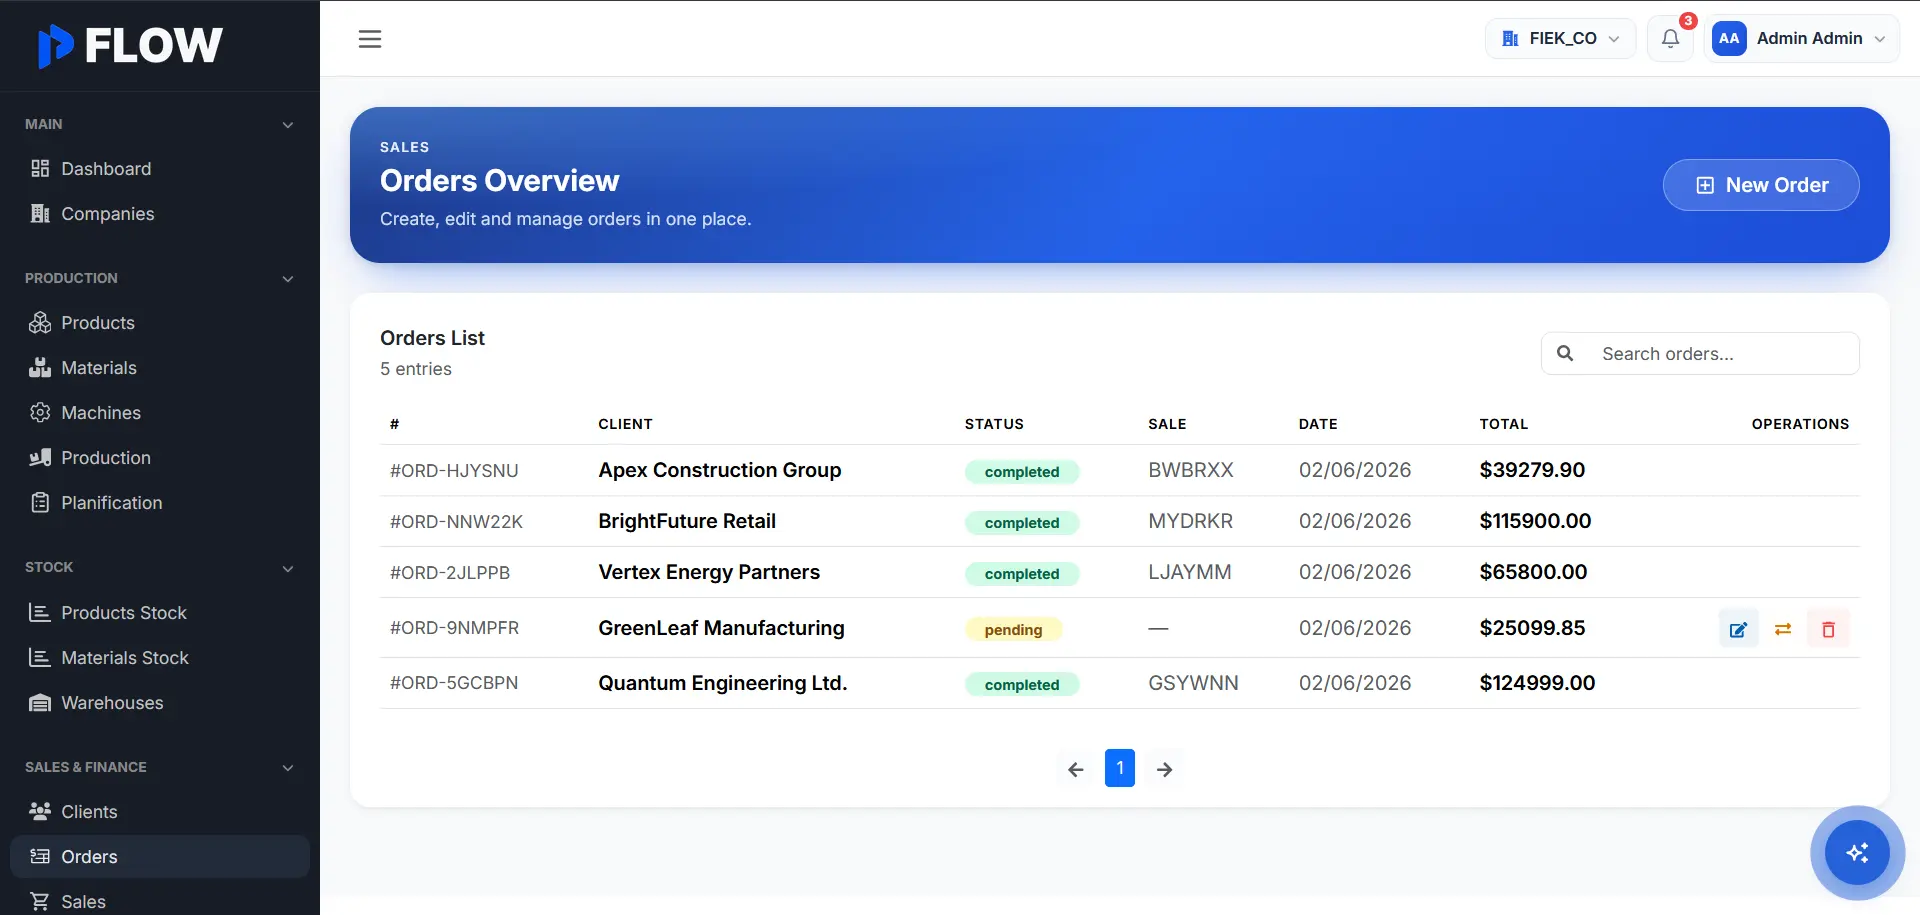Image resolution: width=1920 pixels, height=915 pixels.
Task: Click sale code GSYWNN
Action: (1193, 683)
